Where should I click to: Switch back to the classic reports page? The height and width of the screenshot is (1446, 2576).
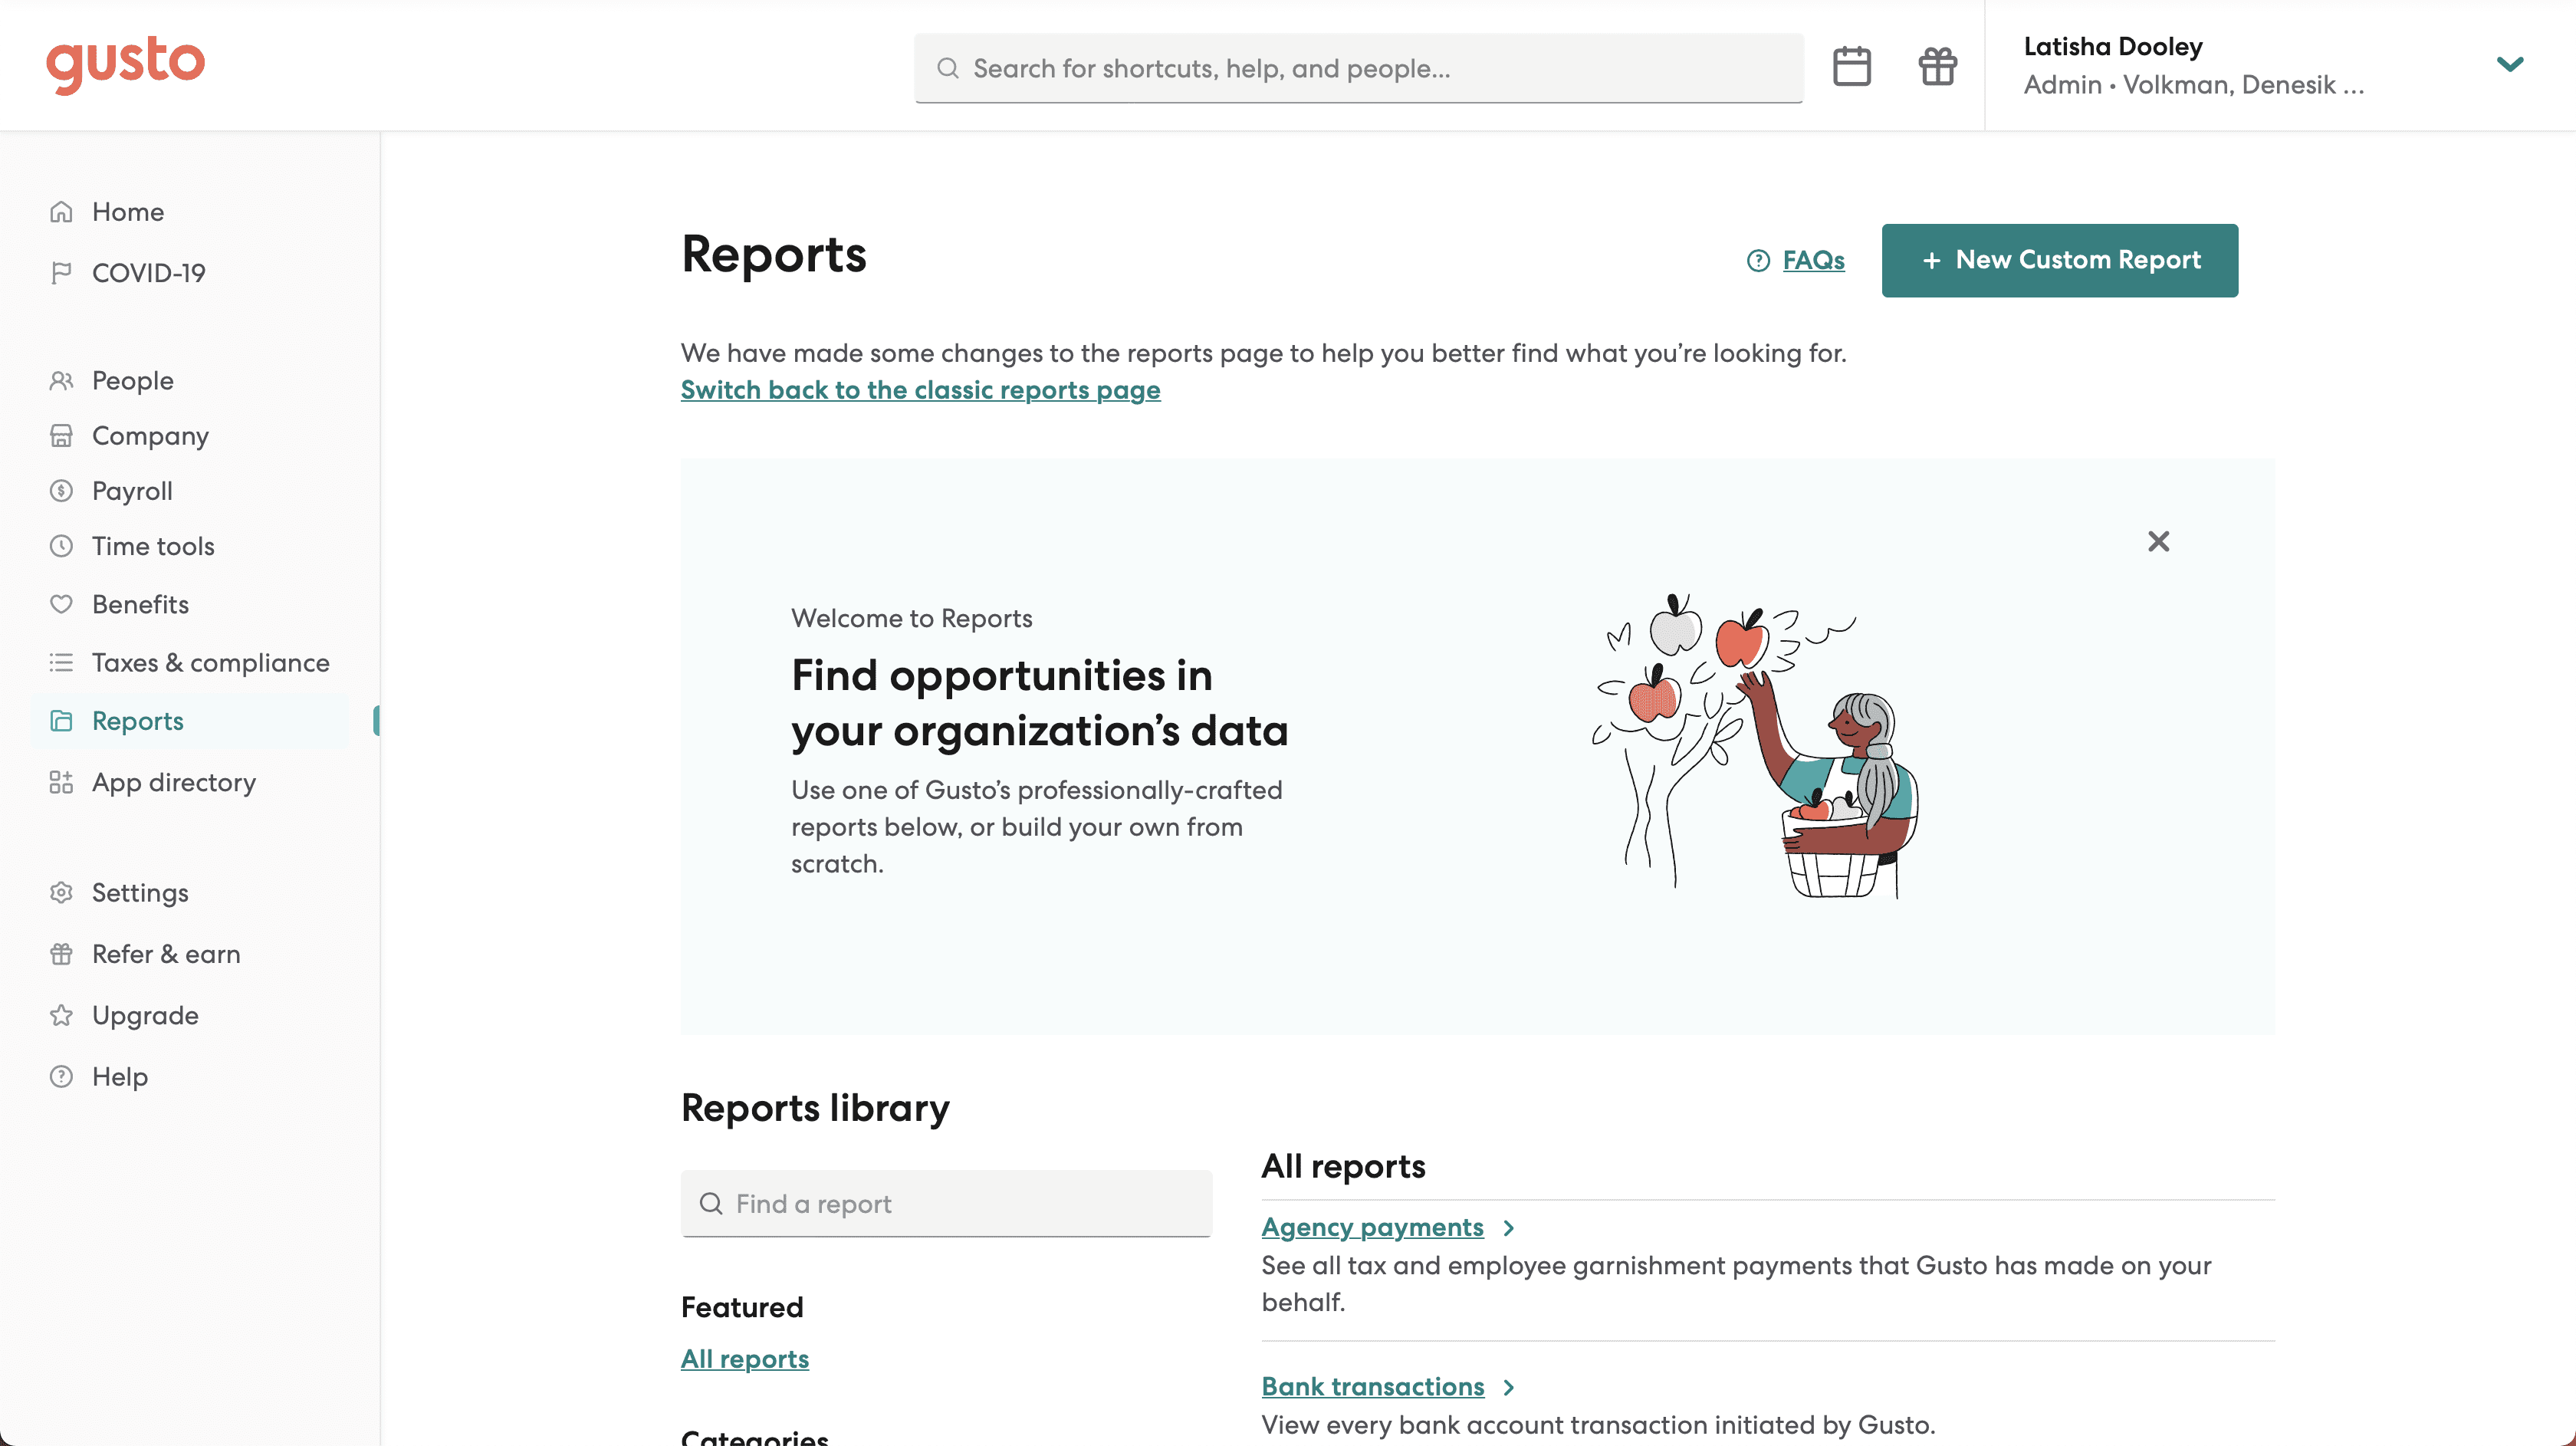coord(920,390)
